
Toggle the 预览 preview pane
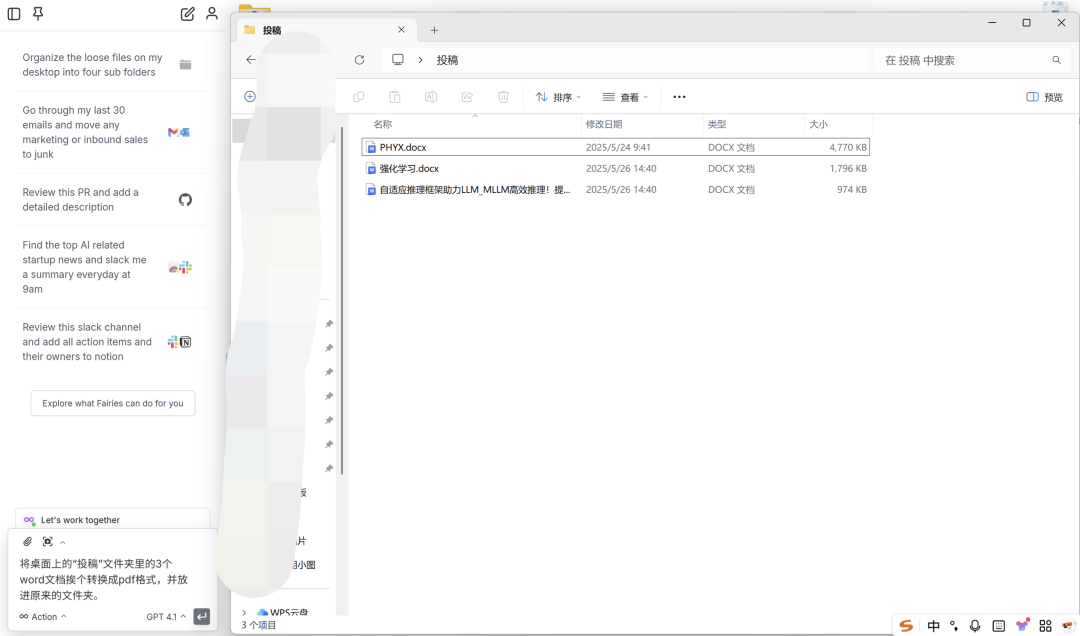click(1045, 97)
